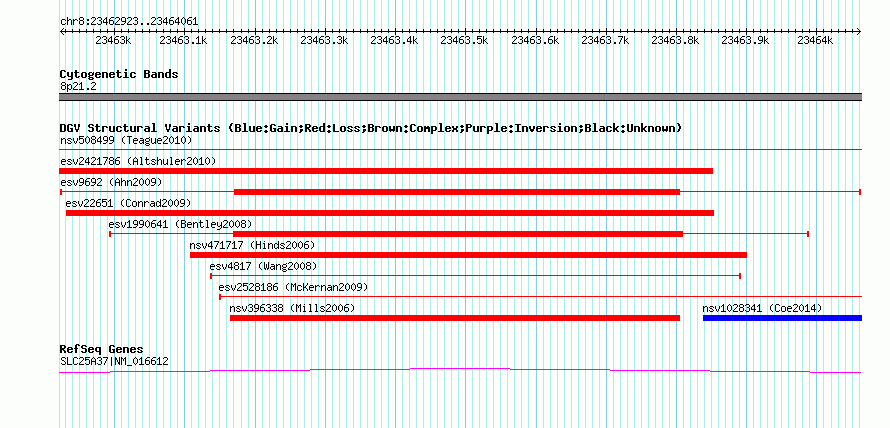The image size is (890, 428).
Task: Click the esv1990641 (Bentley2008) label
Action: point(180,224)
